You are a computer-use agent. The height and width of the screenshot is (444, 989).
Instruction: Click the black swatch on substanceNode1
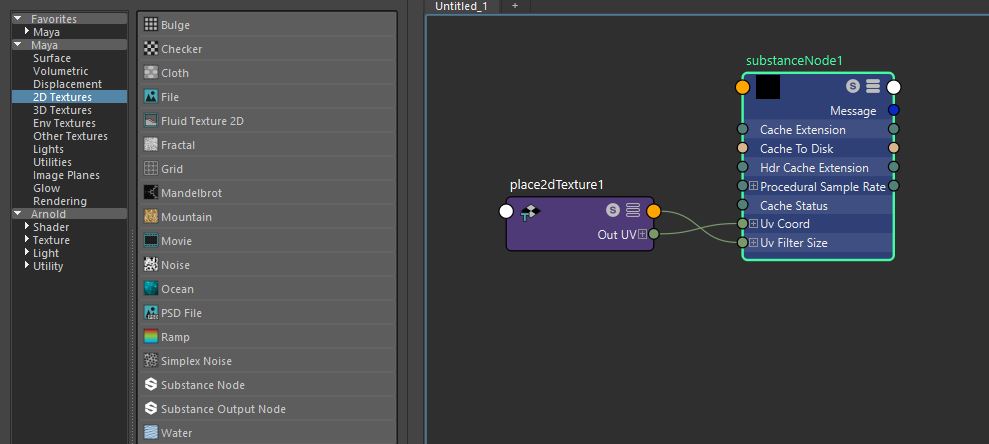[x=768, y=88]
